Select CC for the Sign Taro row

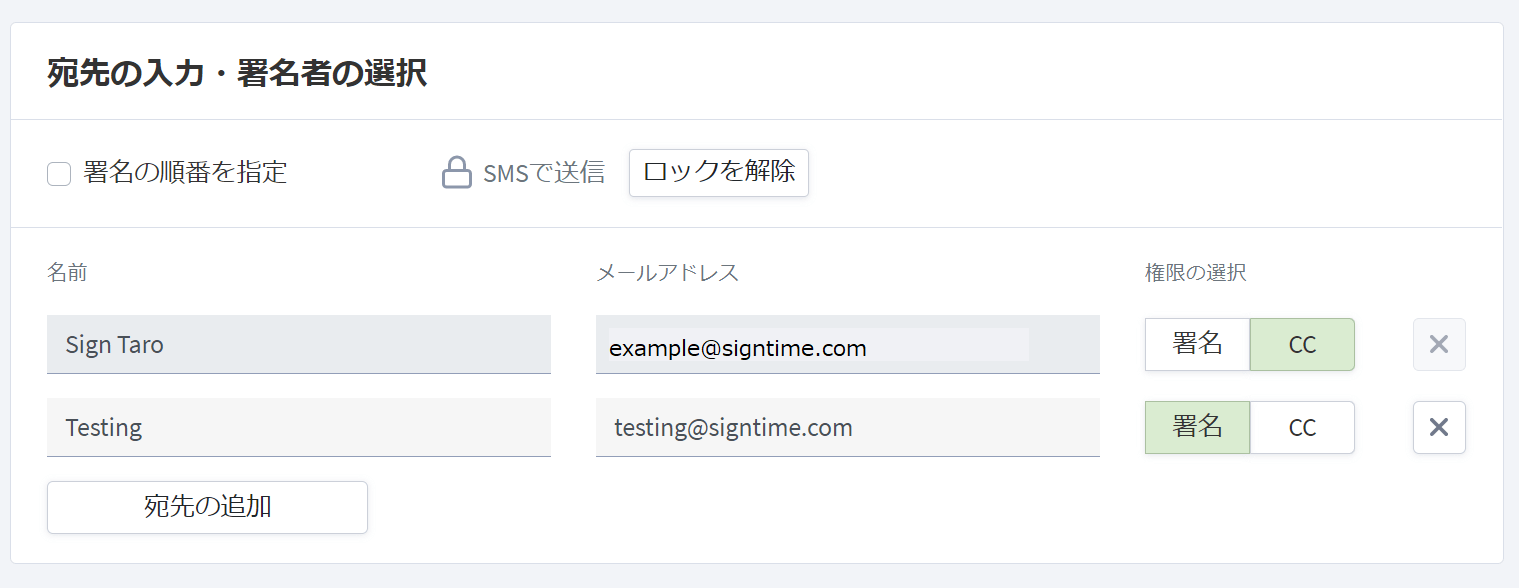click(x=1302, y=345)
